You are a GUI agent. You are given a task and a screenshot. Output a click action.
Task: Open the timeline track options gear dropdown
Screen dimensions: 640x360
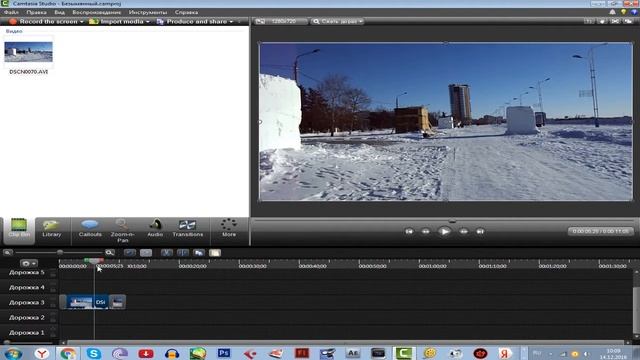[29, 264]
